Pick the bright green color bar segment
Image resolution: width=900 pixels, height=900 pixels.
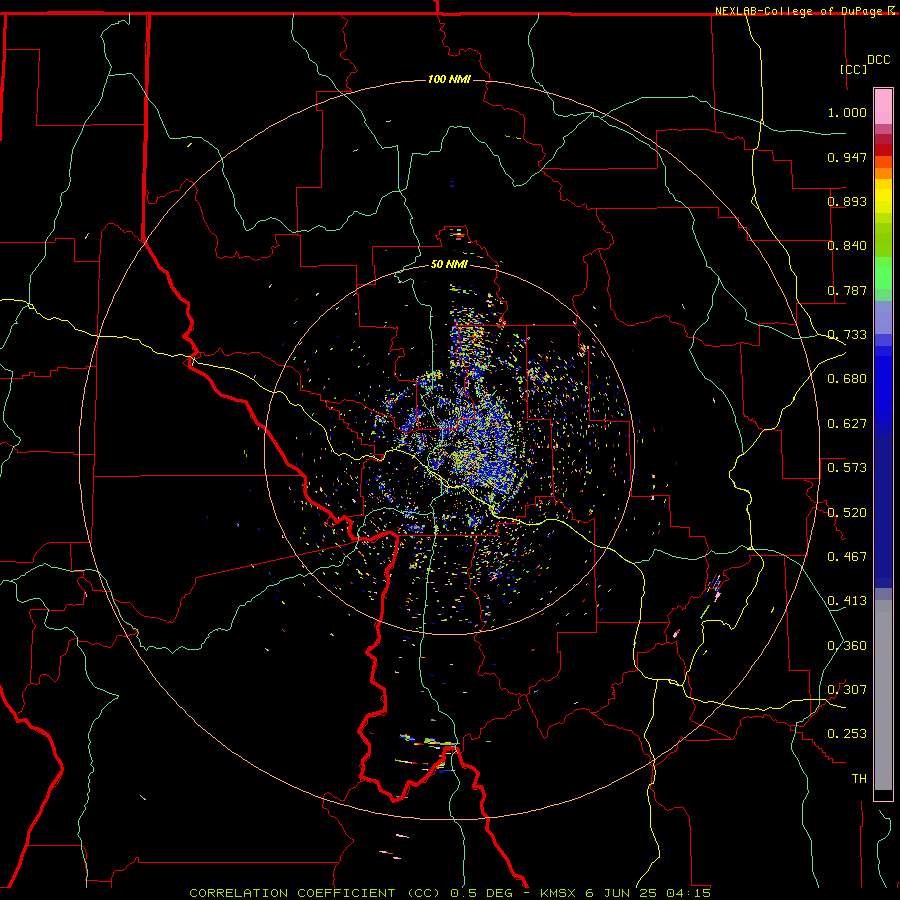pos(883,273)
